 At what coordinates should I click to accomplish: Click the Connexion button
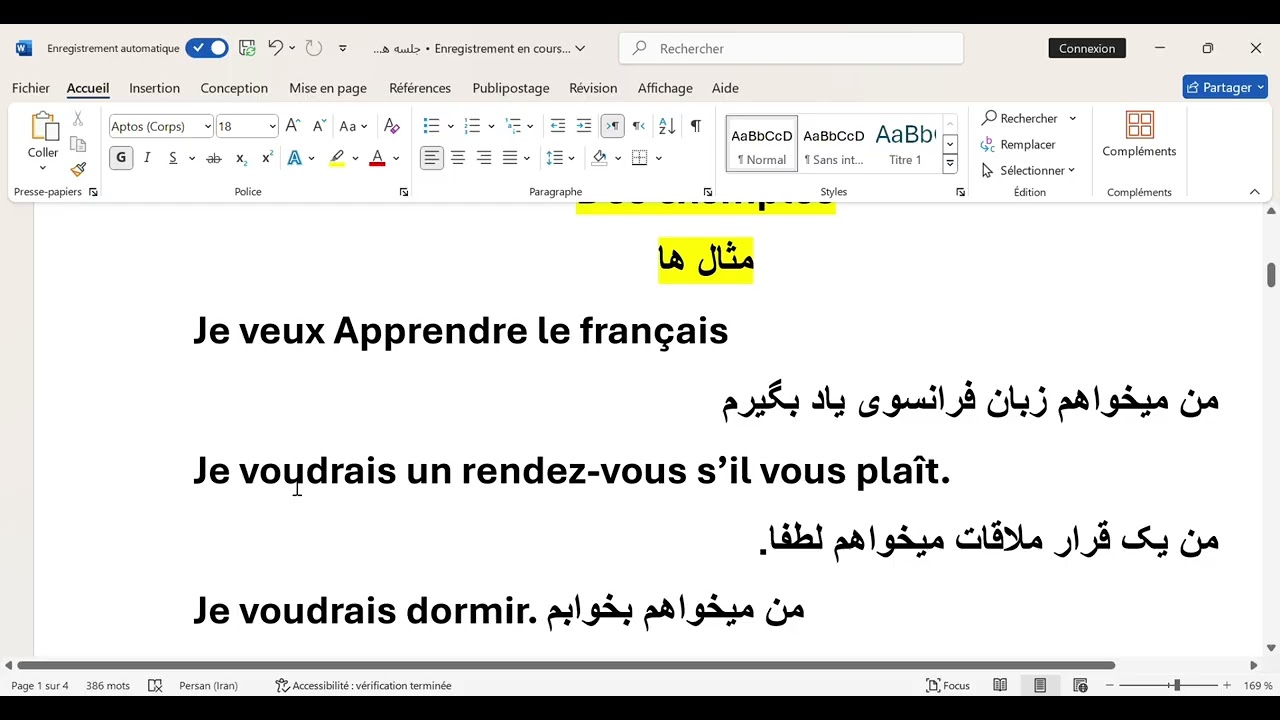1087,48
